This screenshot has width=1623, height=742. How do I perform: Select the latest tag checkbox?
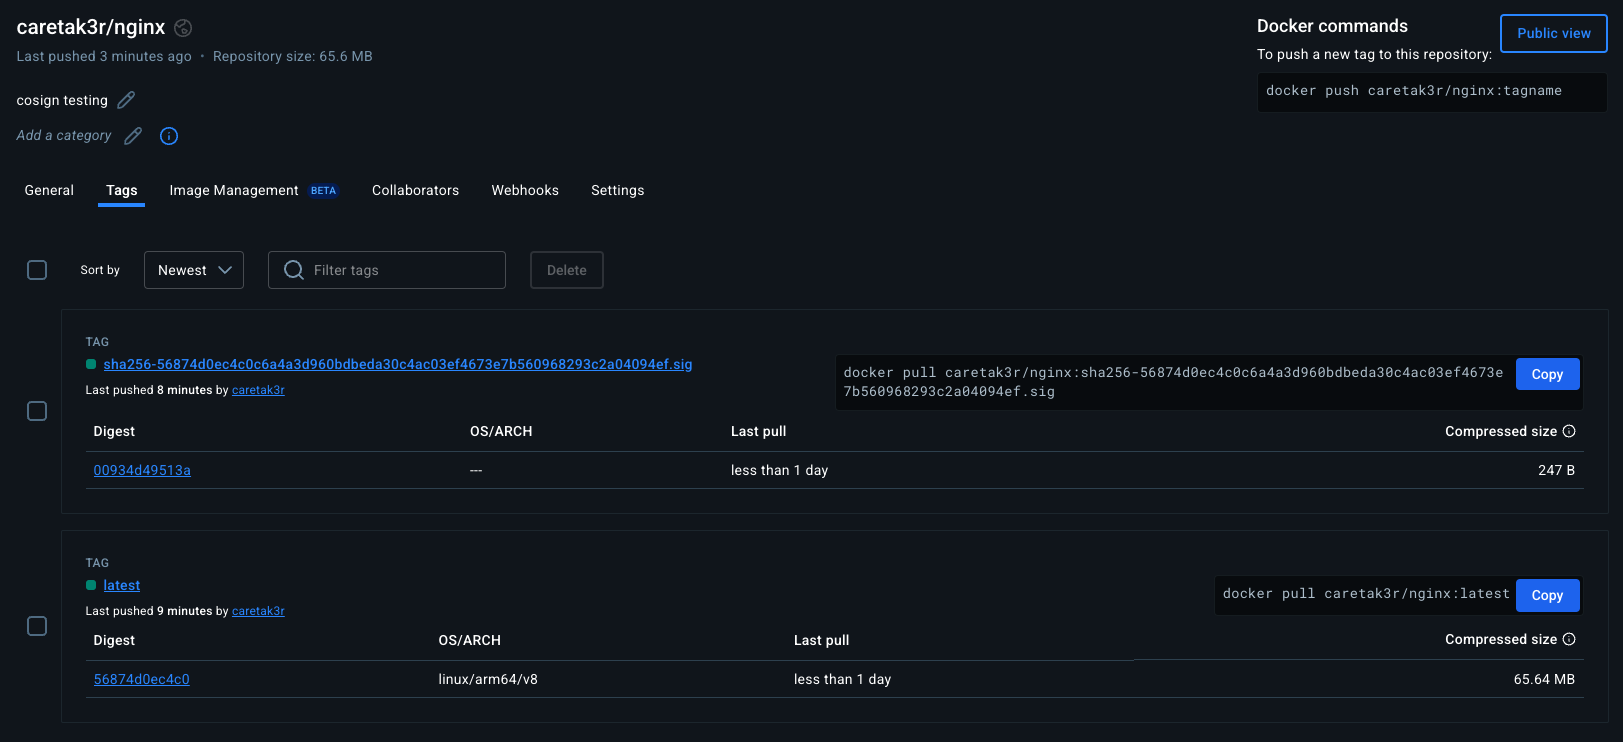37,626
